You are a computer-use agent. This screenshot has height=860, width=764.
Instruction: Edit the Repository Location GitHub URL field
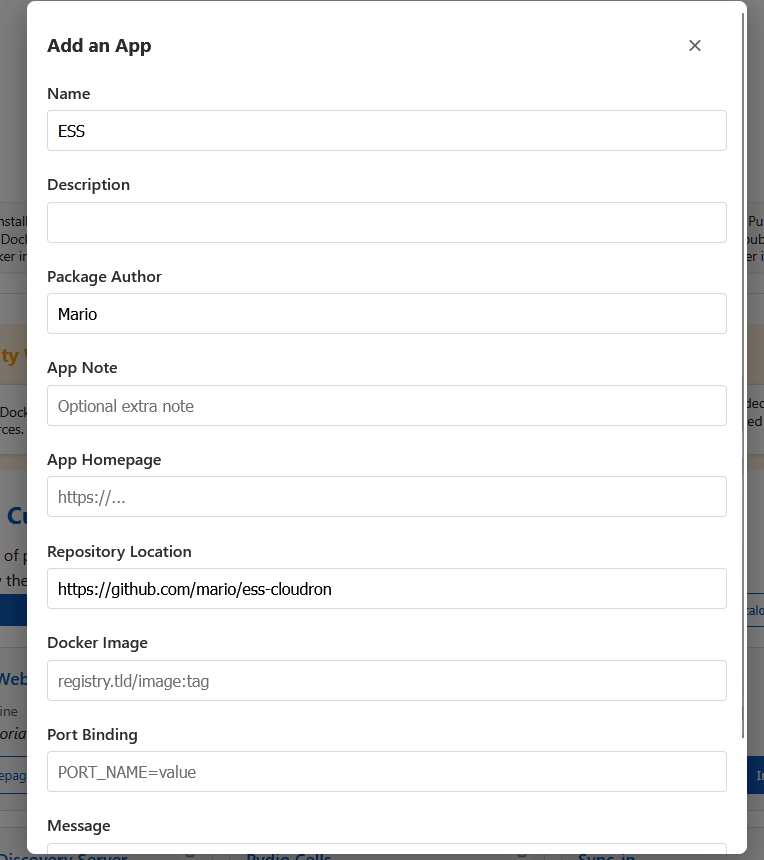386,589
